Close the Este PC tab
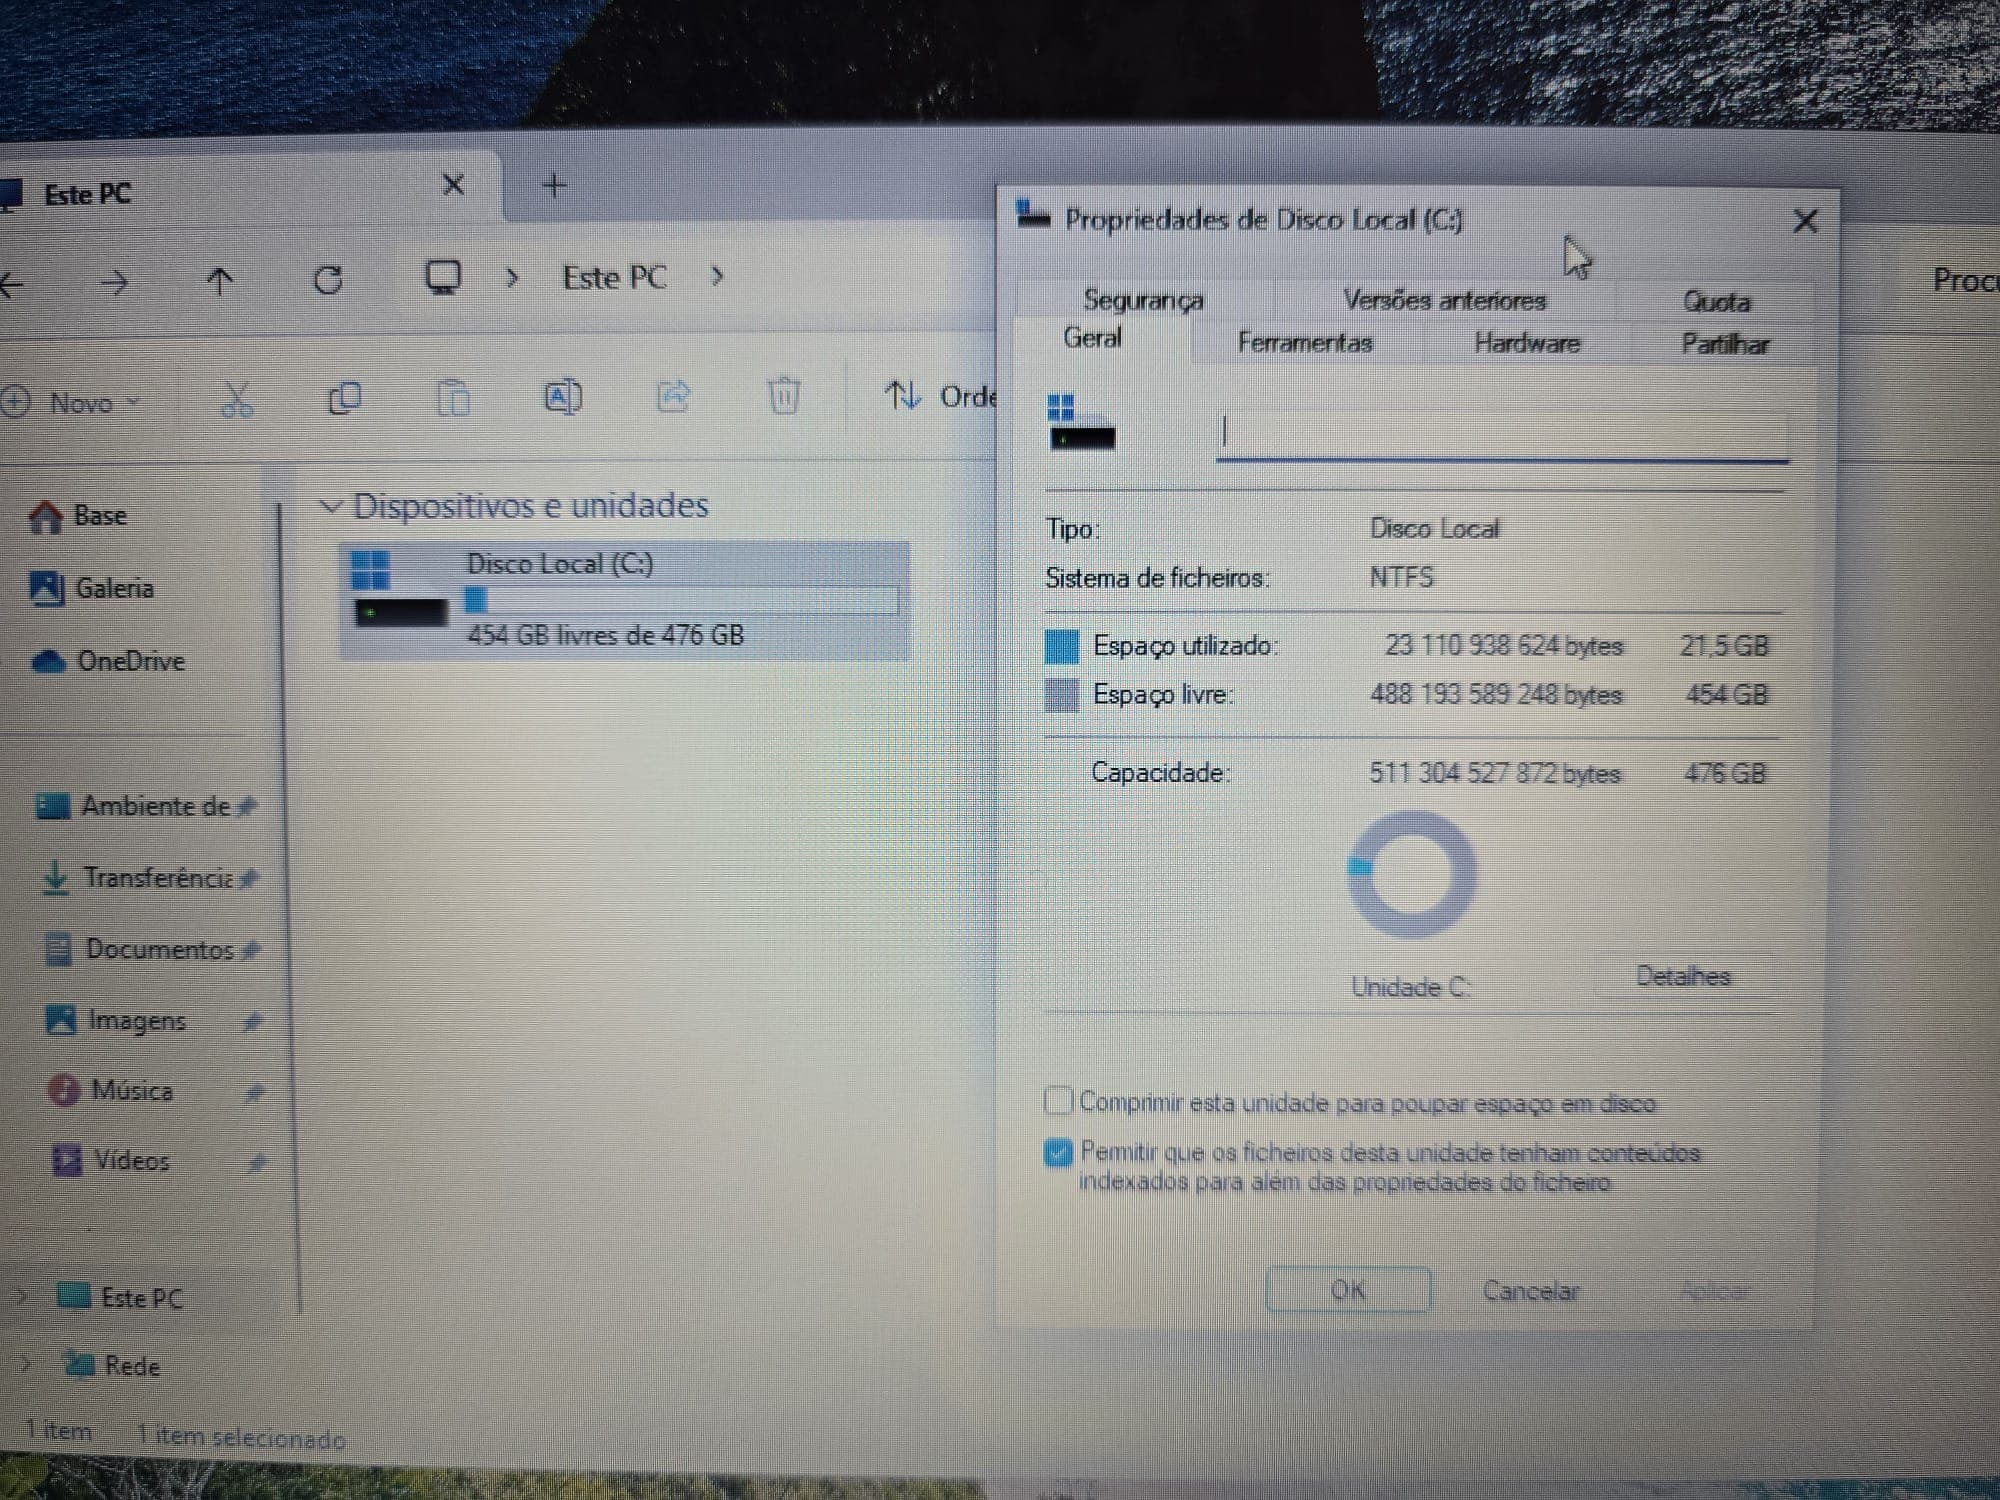Viewport: 2000px width, 1500px height. 453,185
